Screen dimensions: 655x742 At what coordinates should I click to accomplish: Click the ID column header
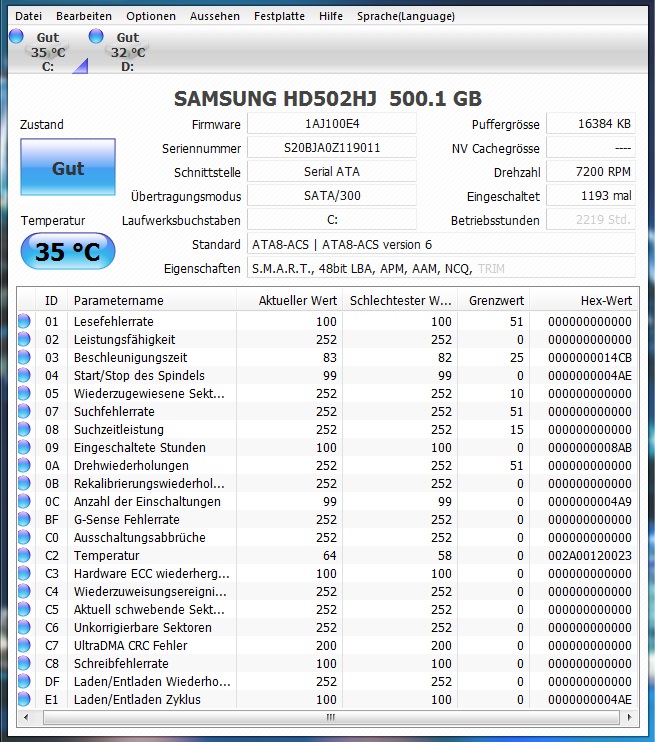pyautogui.click(x=51, y=300)
